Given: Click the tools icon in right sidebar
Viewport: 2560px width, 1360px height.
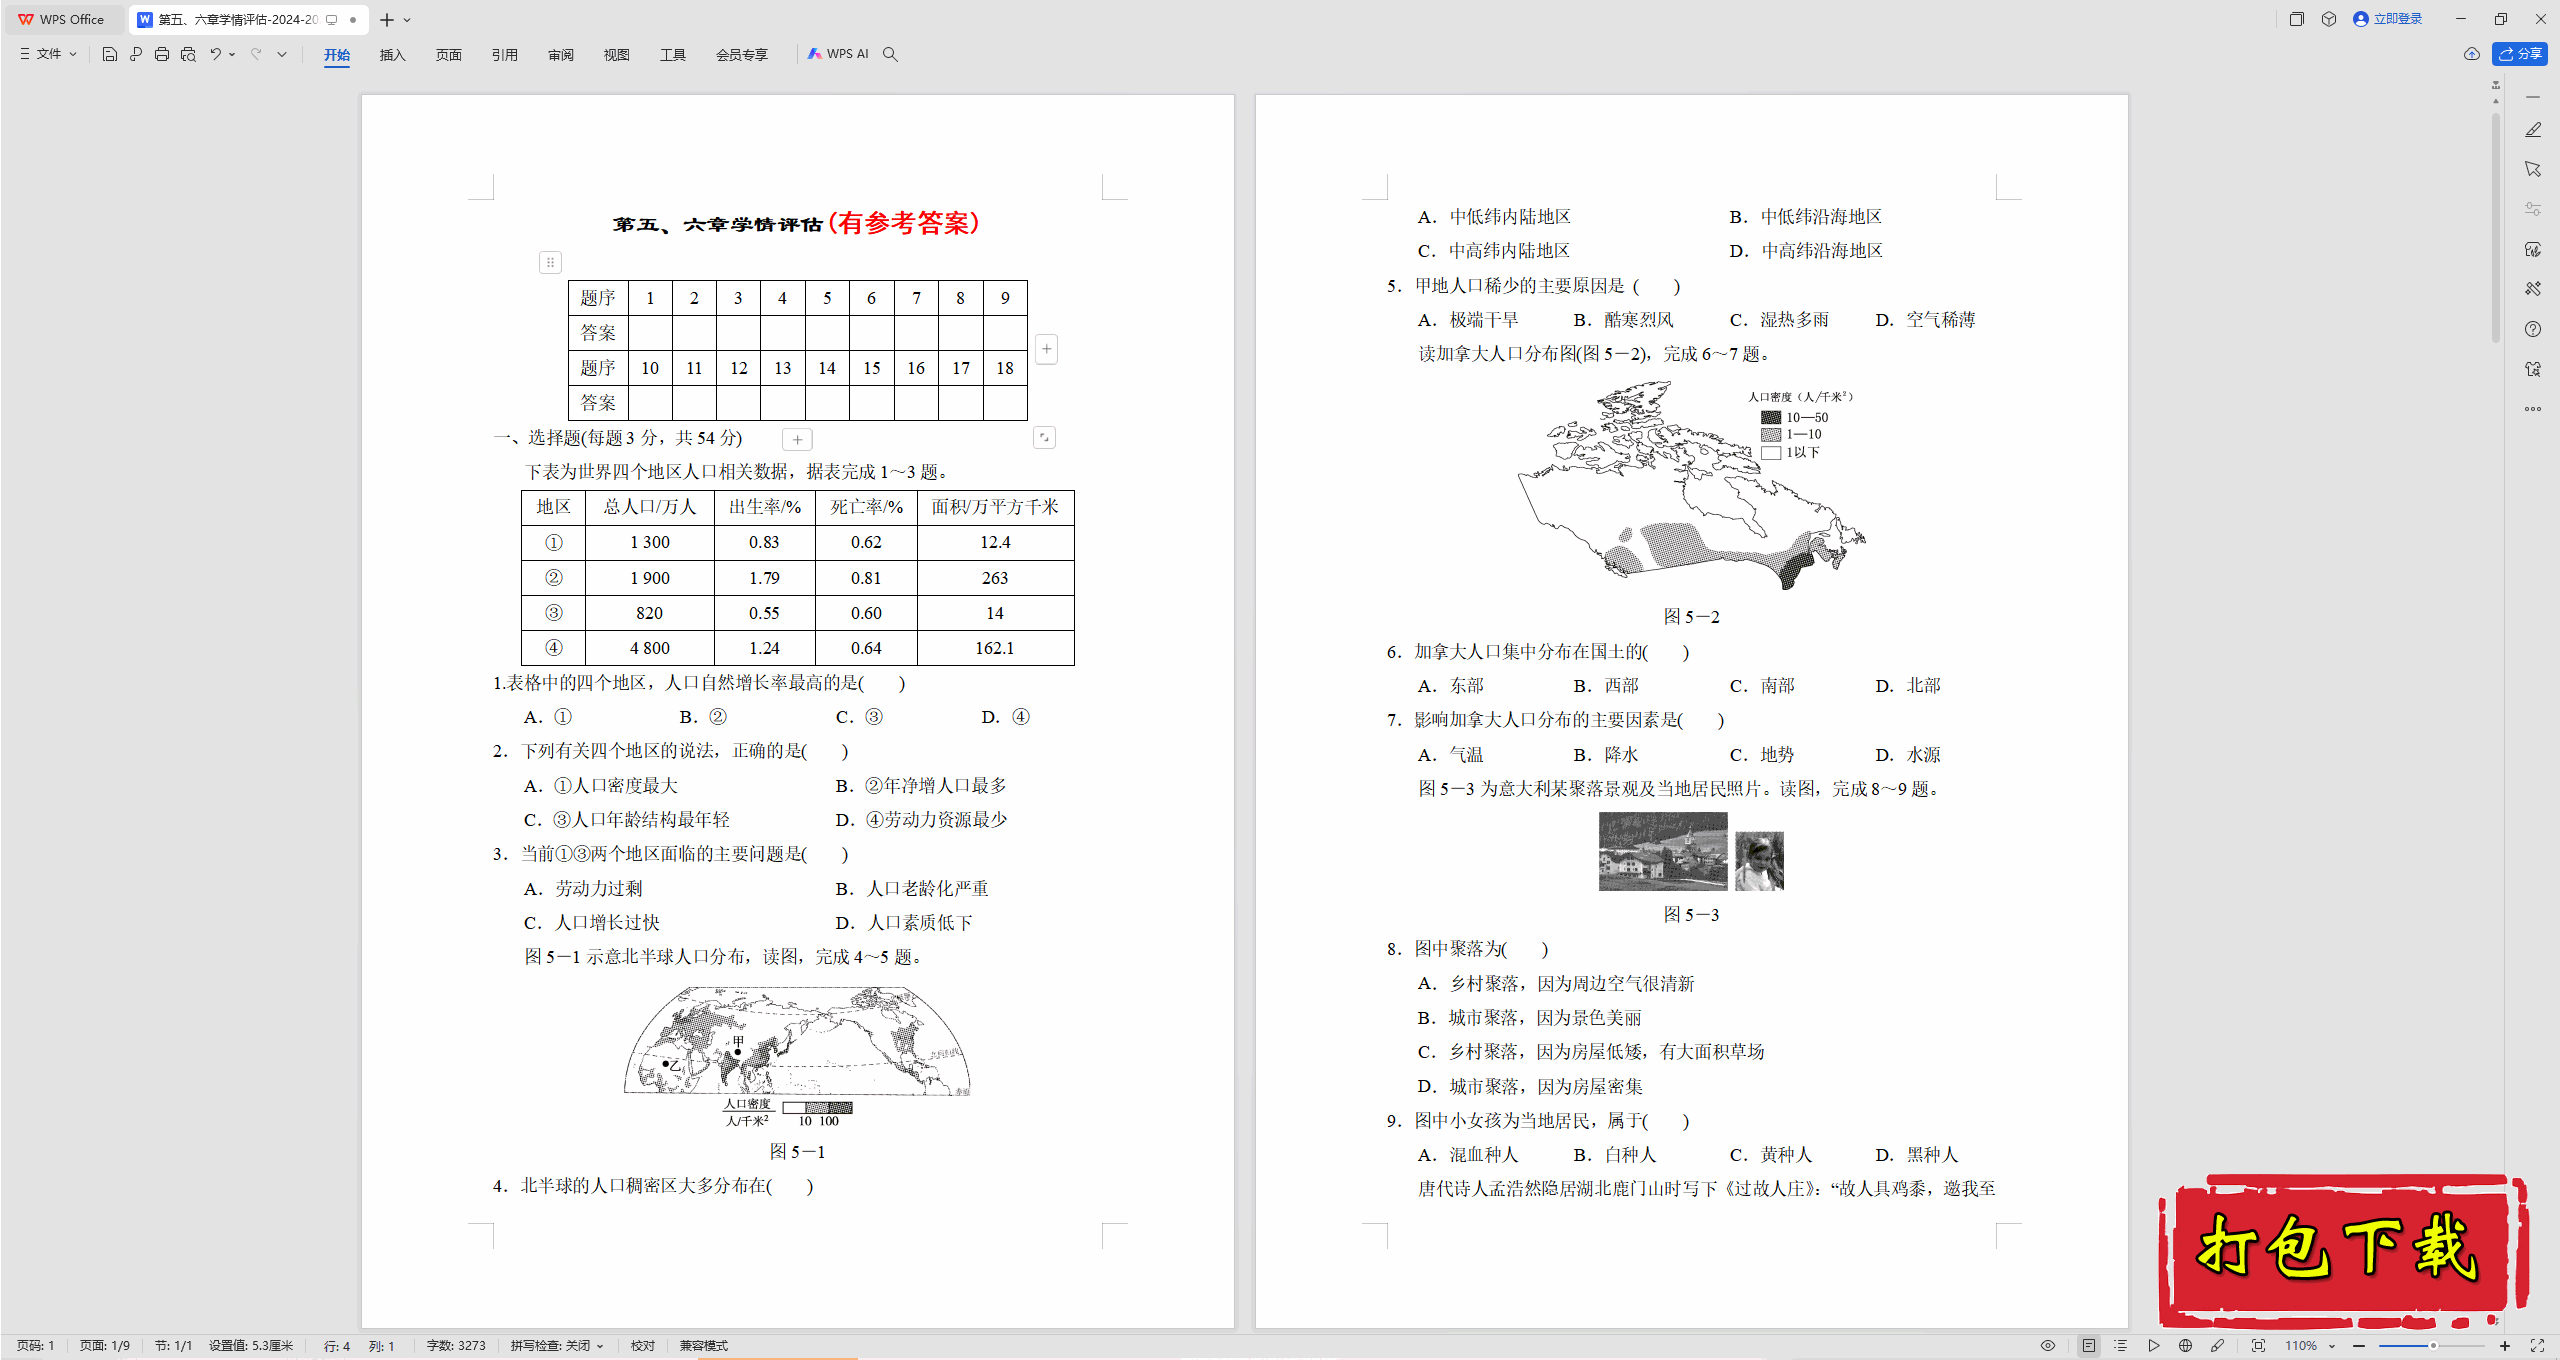Looking at the screenshot, I should click(x=2533, y=289).
